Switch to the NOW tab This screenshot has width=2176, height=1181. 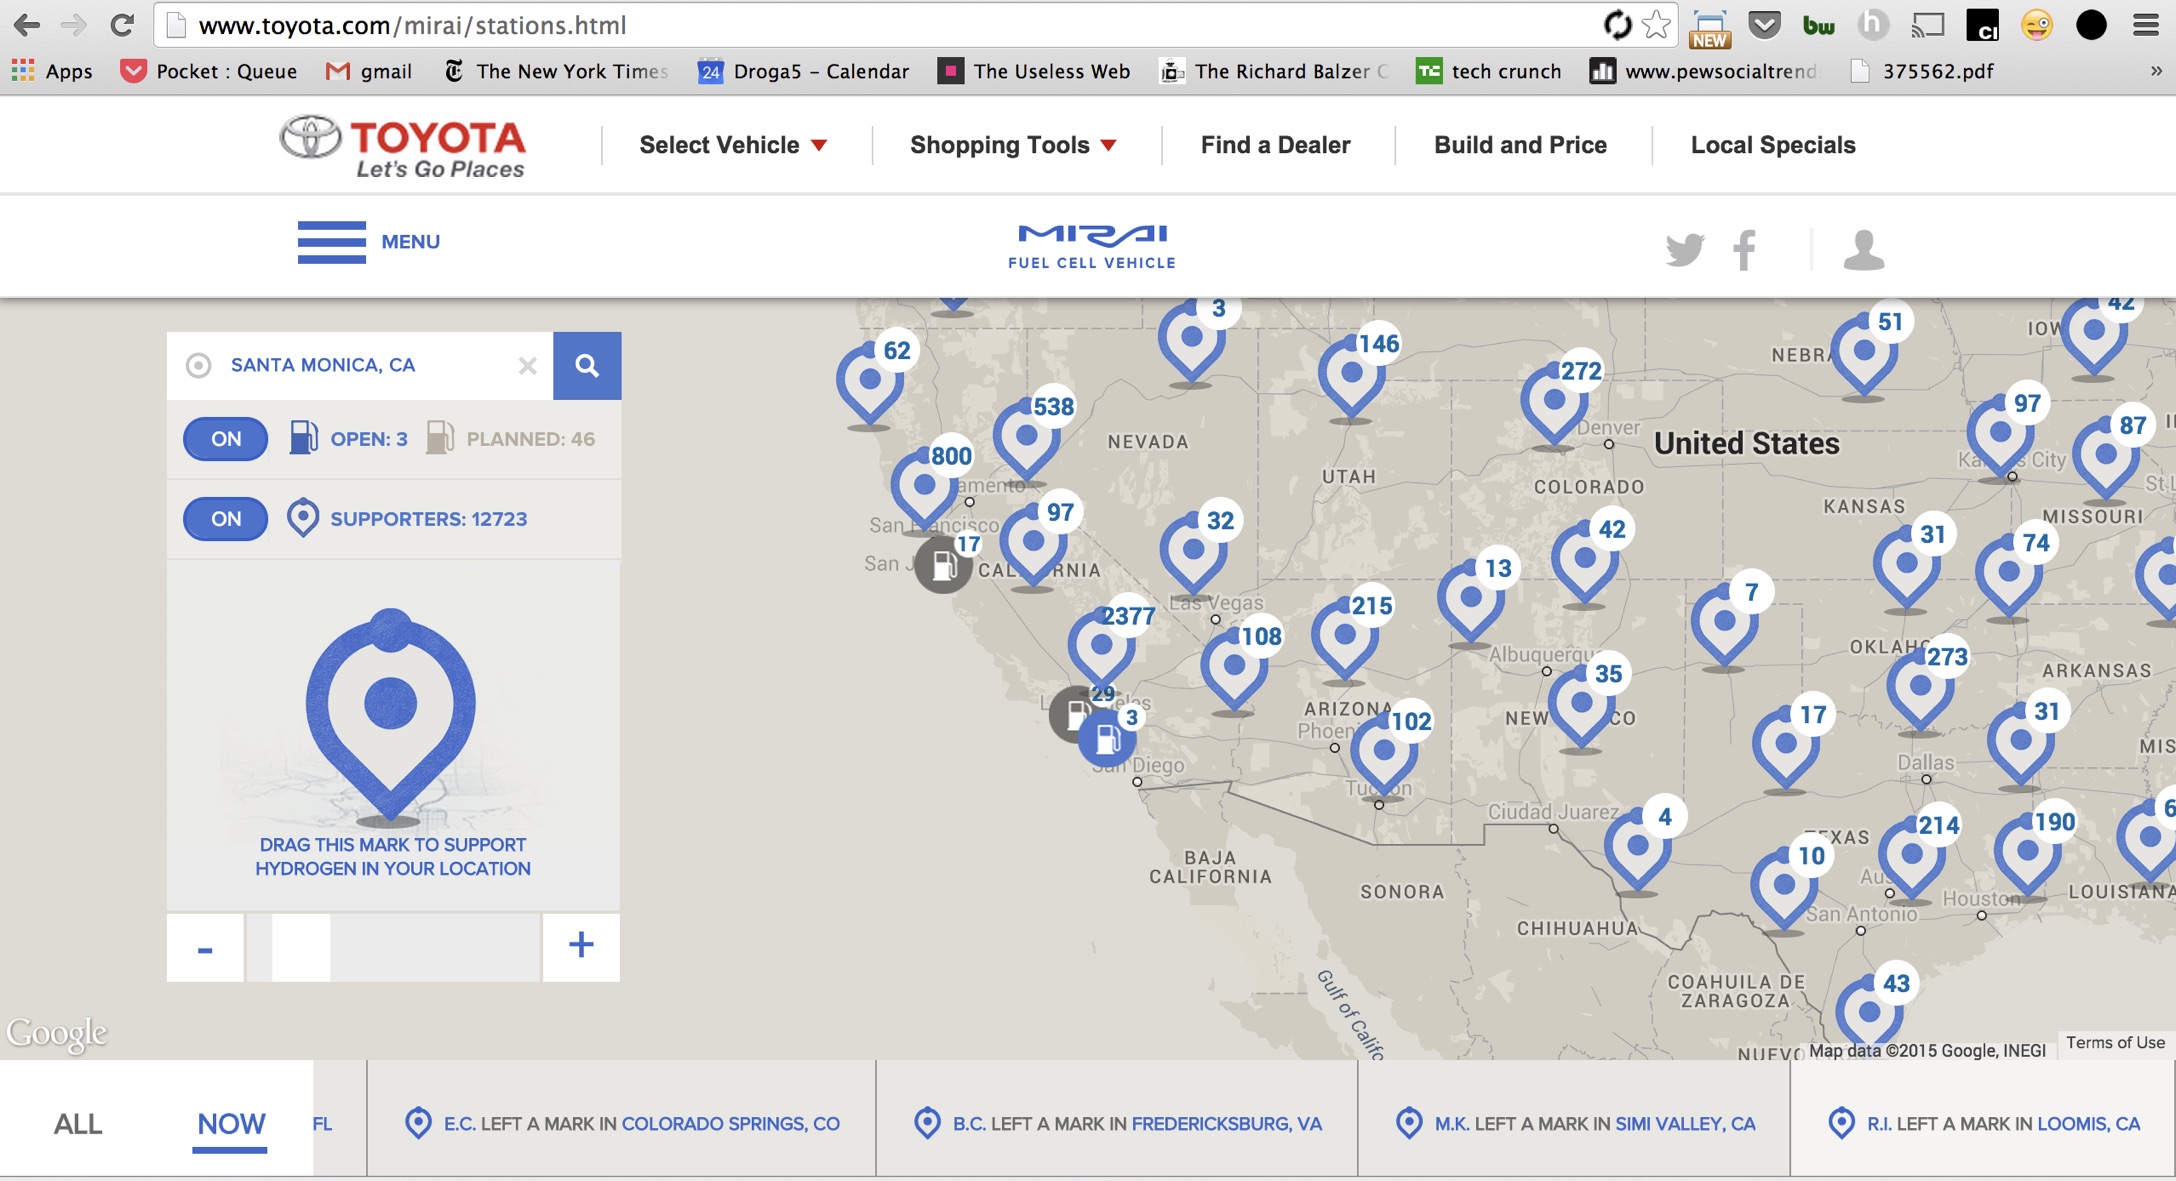pyautogui.click(x=231, y=1124)
